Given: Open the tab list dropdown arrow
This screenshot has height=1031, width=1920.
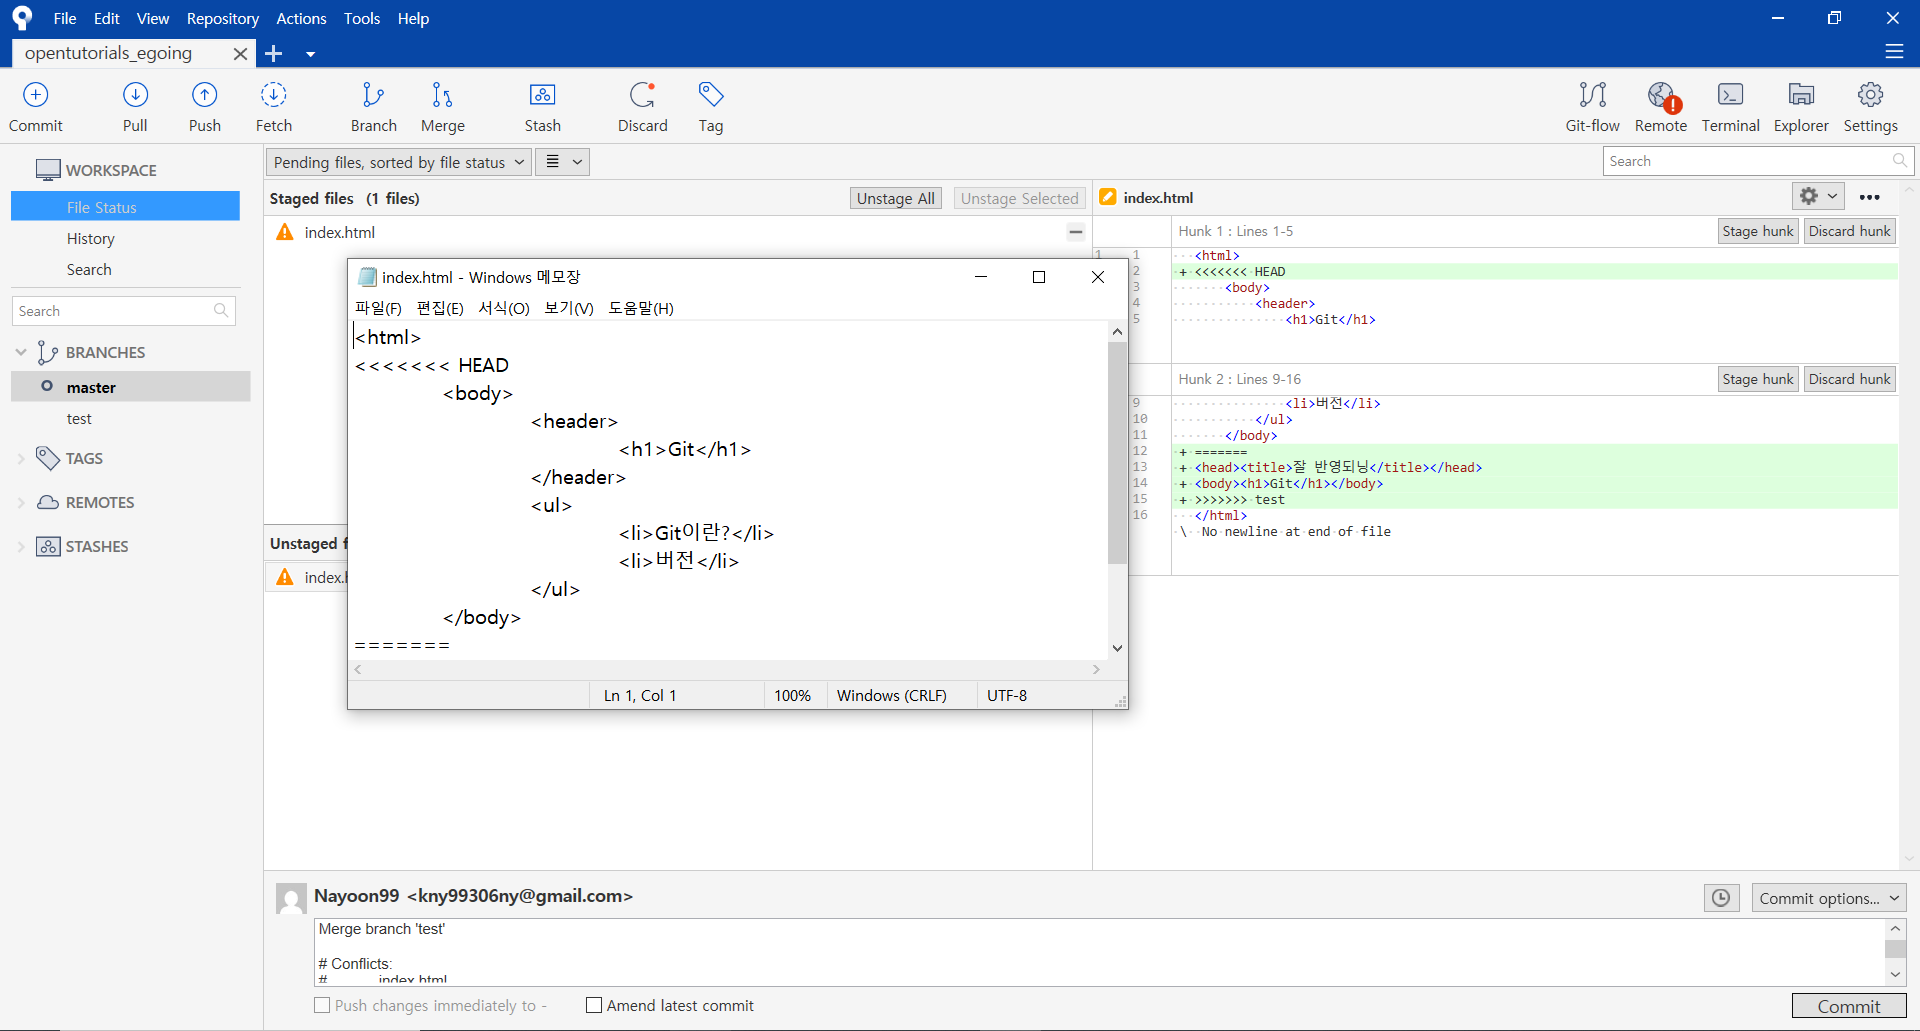Looking at the screenshot, I should [x=311, y=54].
